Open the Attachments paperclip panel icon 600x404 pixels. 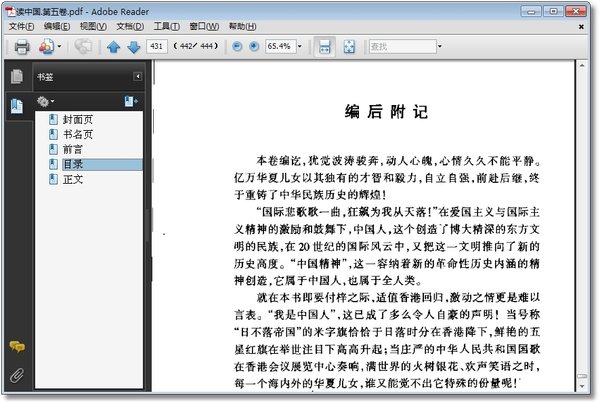[17, 375]
